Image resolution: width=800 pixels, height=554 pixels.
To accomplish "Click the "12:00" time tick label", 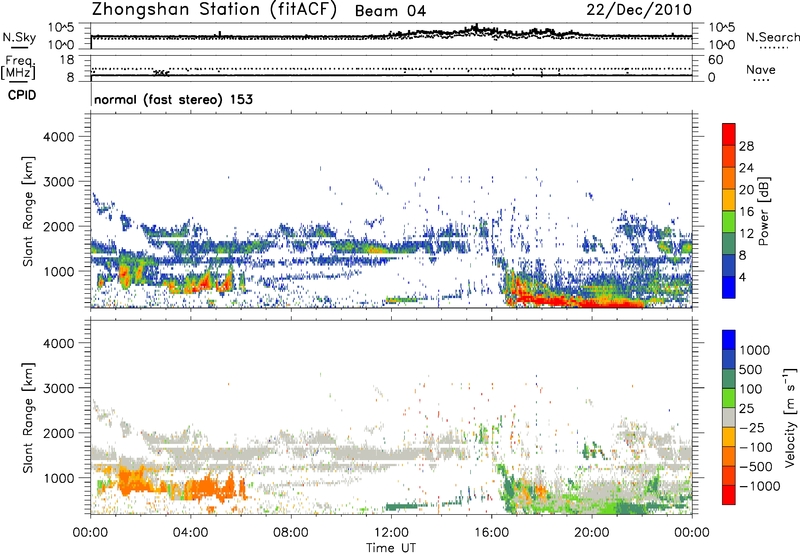I will 391,533.
